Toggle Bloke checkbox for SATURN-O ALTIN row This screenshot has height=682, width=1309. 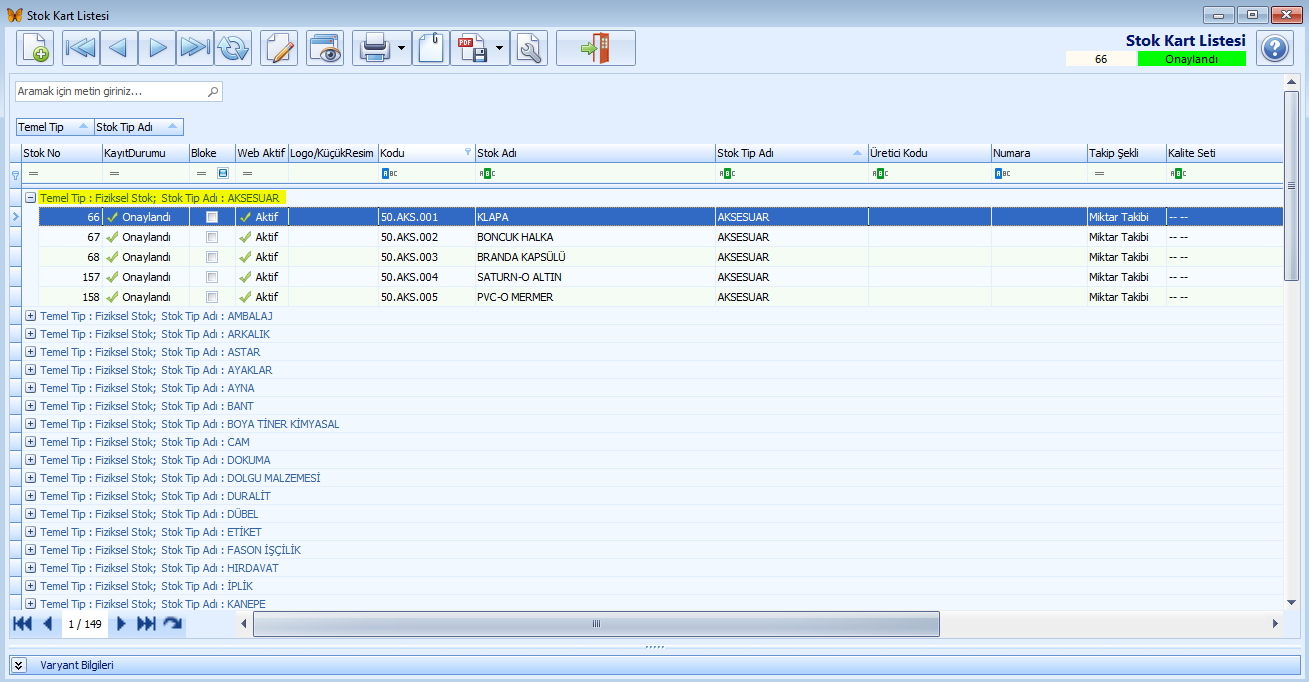click(x=212, y=277)
